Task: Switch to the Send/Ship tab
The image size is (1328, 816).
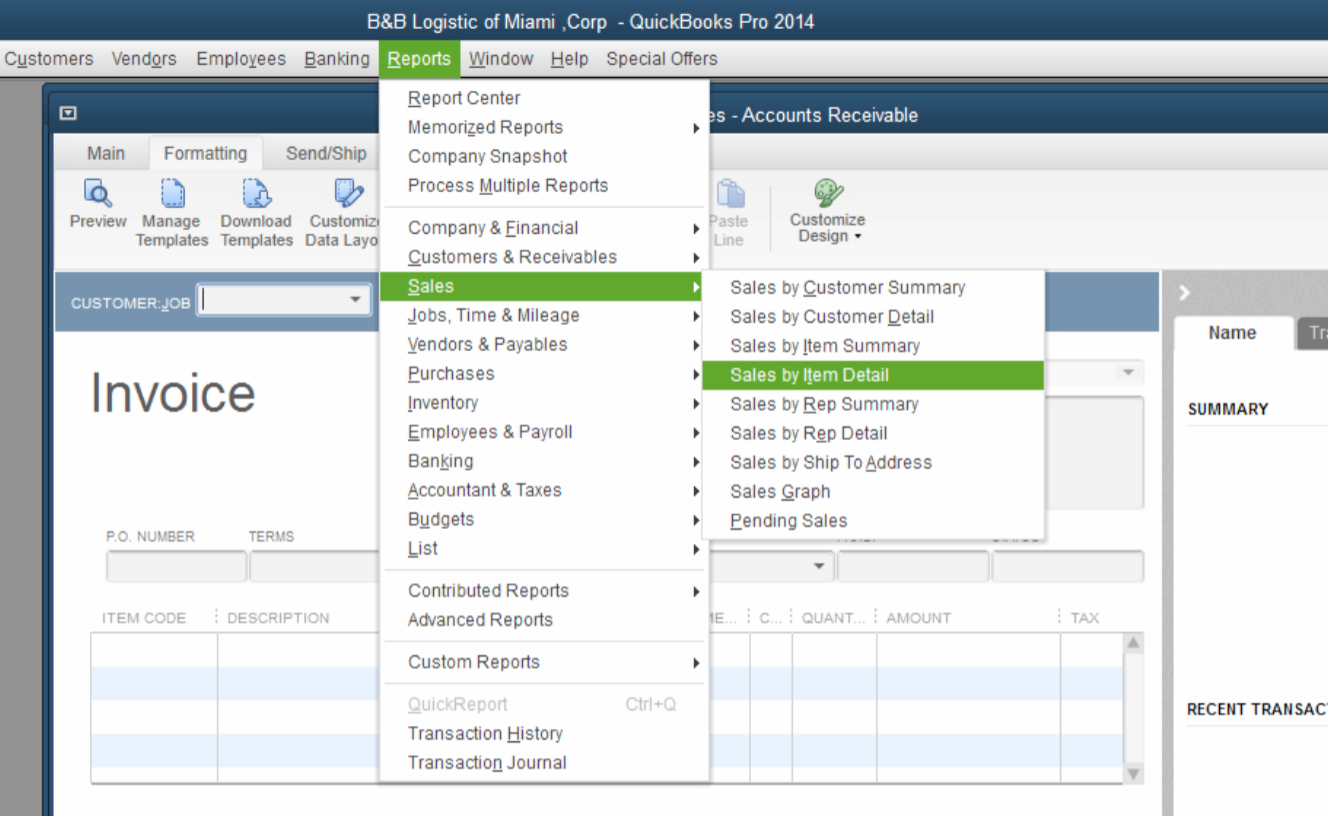Action: click(326, 153)
